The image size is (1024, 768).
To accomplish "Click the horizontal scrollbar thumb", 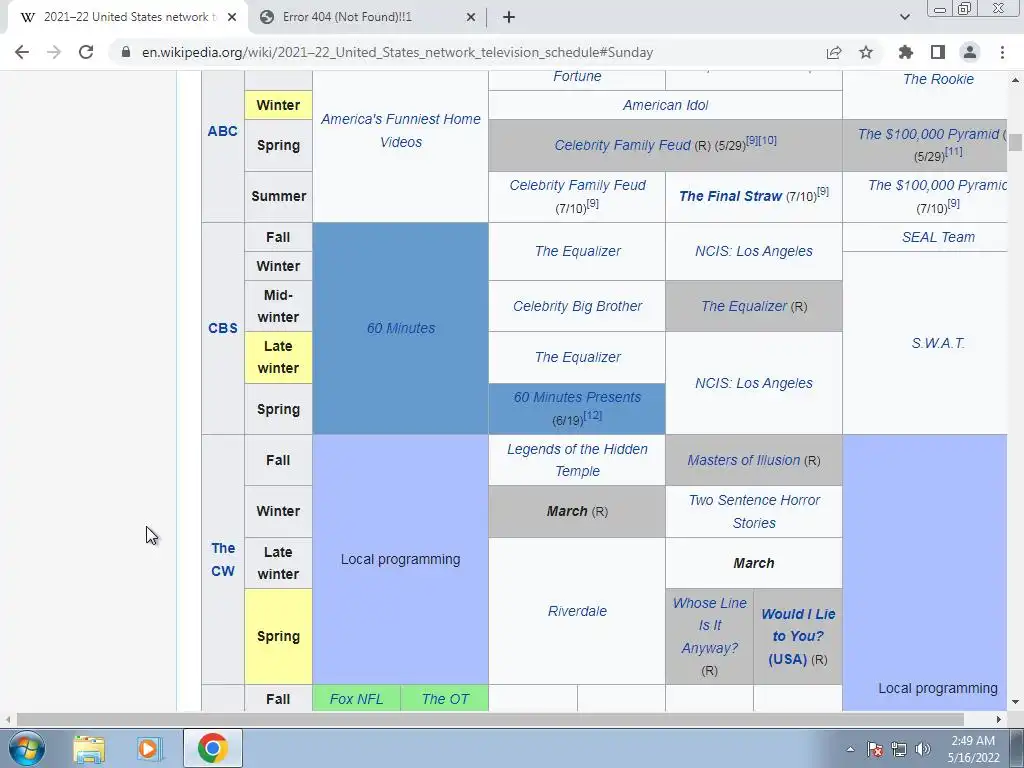I will [490, 719].
